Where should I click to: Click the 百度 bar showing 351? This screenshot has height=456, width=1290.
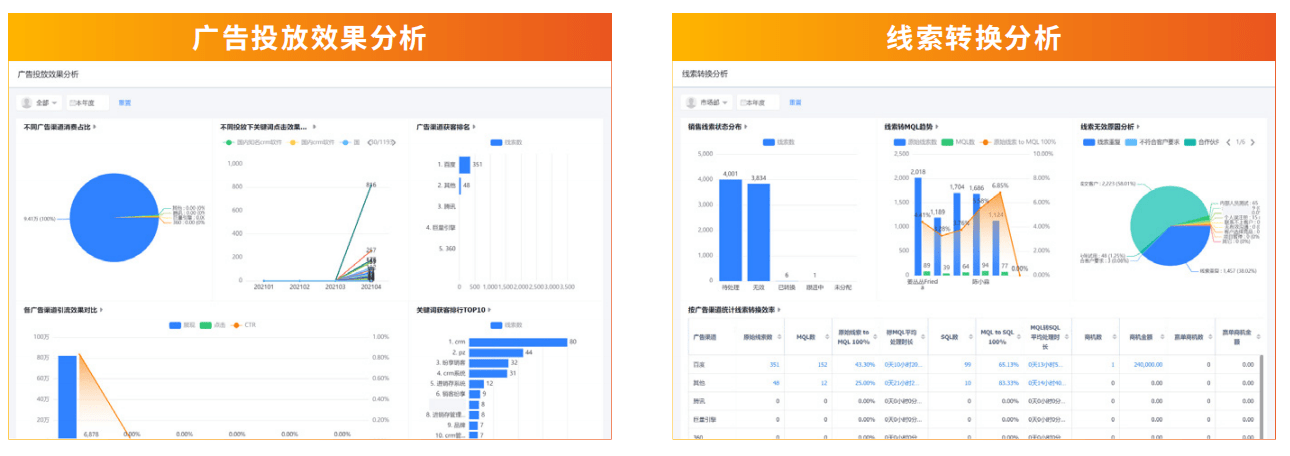463,164
